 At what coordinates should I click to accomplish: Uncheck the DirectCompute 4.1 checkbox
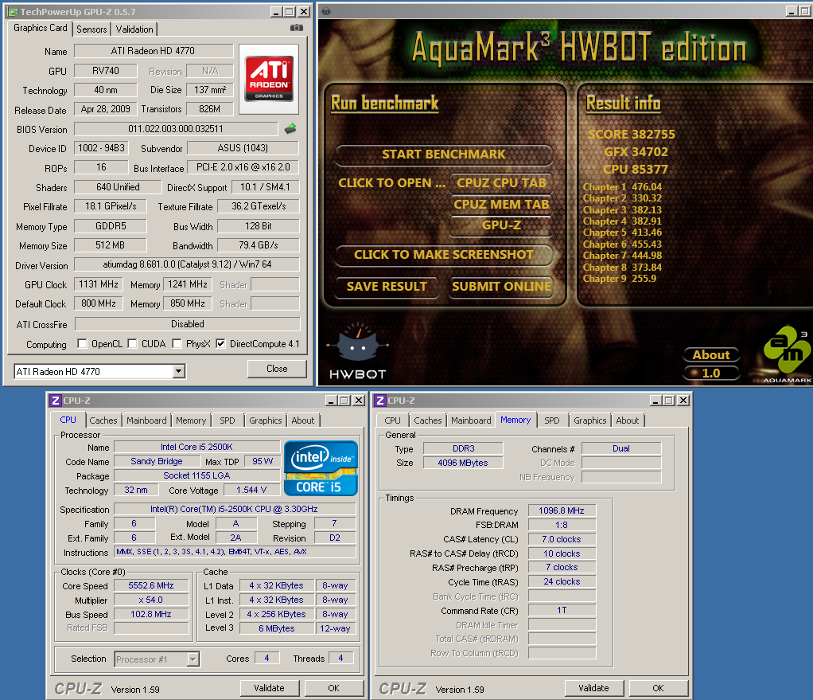click(220, 343)
